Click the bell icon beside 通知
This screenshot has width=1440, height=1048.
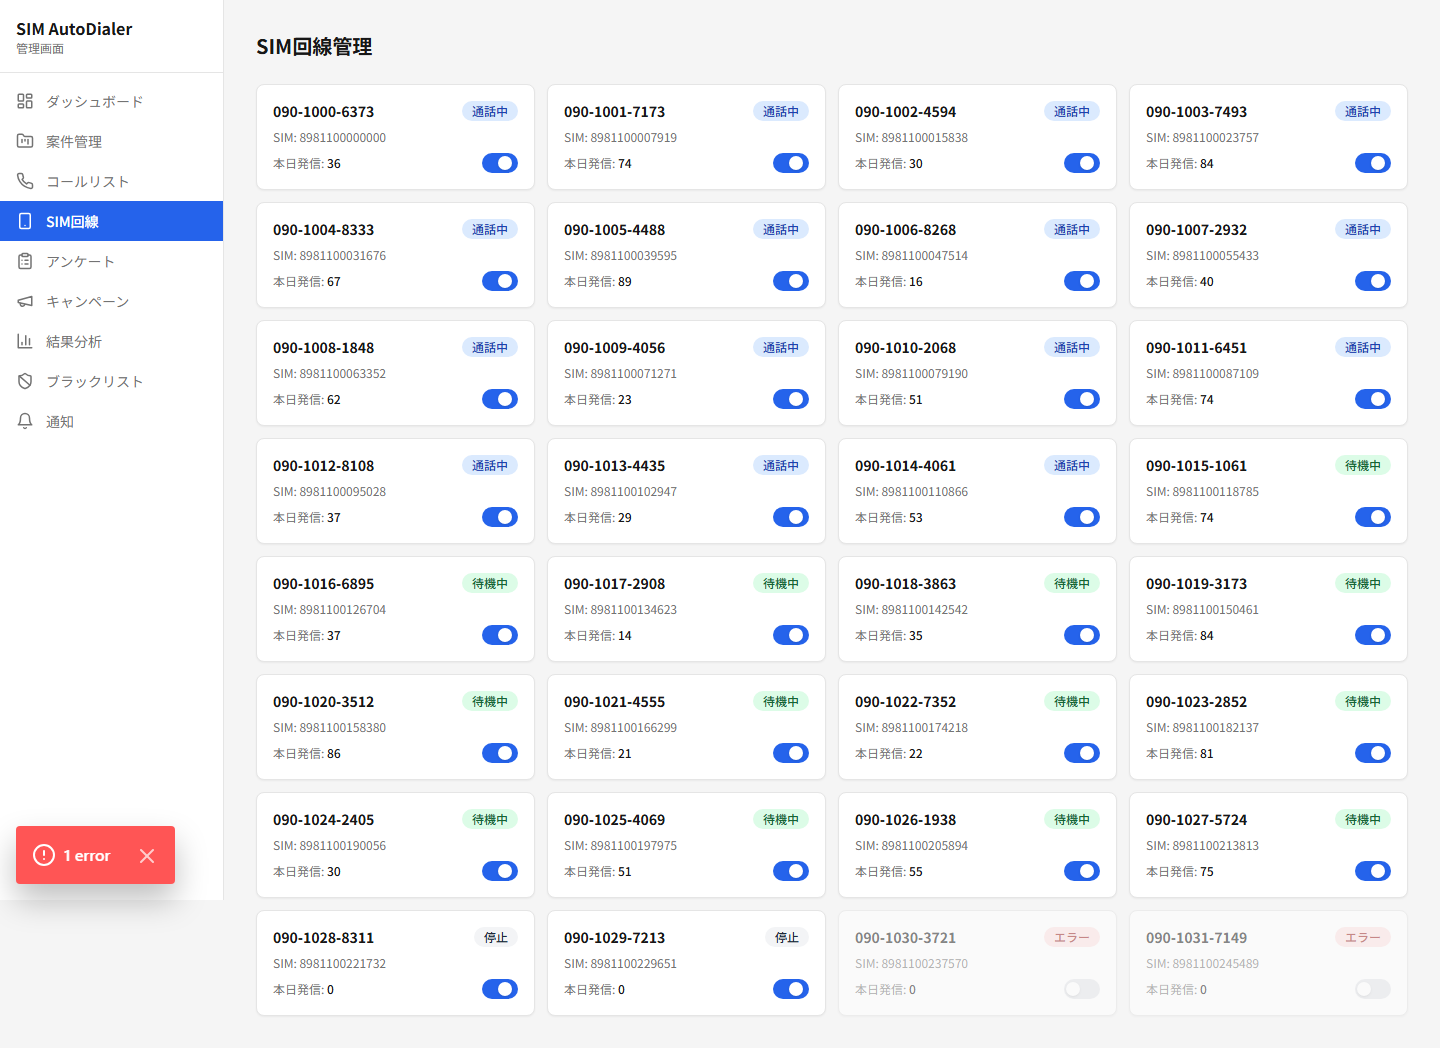(x=25, y=421)
